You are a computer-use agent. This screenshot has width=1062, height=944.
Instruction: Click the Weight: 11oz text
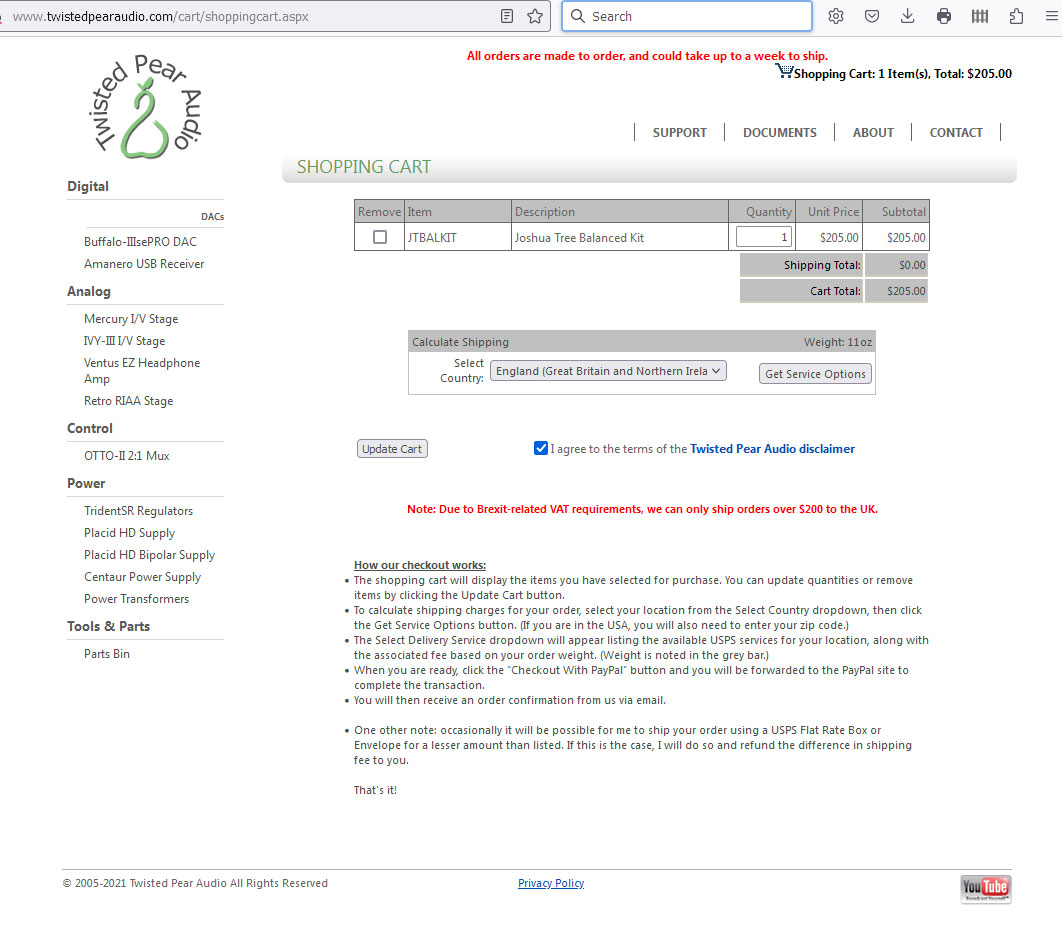click(838, 342)
